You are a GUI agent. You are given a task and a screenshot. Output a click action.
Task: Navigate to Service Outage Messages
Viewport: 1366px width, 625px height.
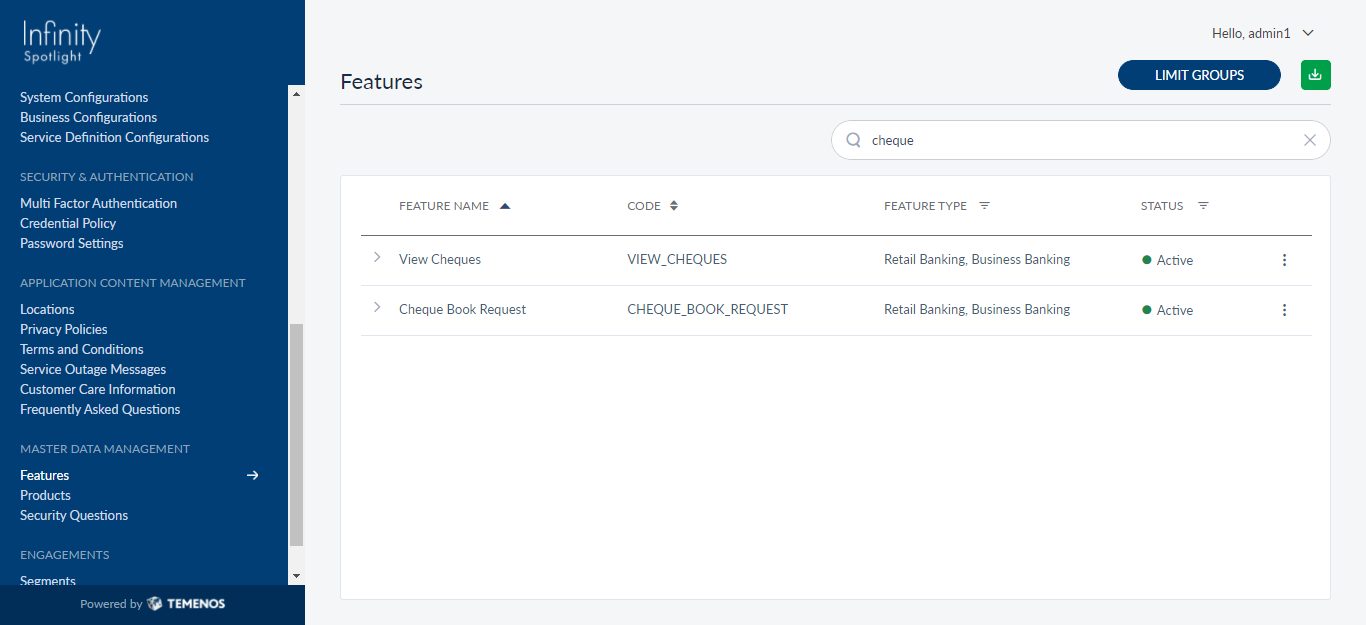pos(93,370)
